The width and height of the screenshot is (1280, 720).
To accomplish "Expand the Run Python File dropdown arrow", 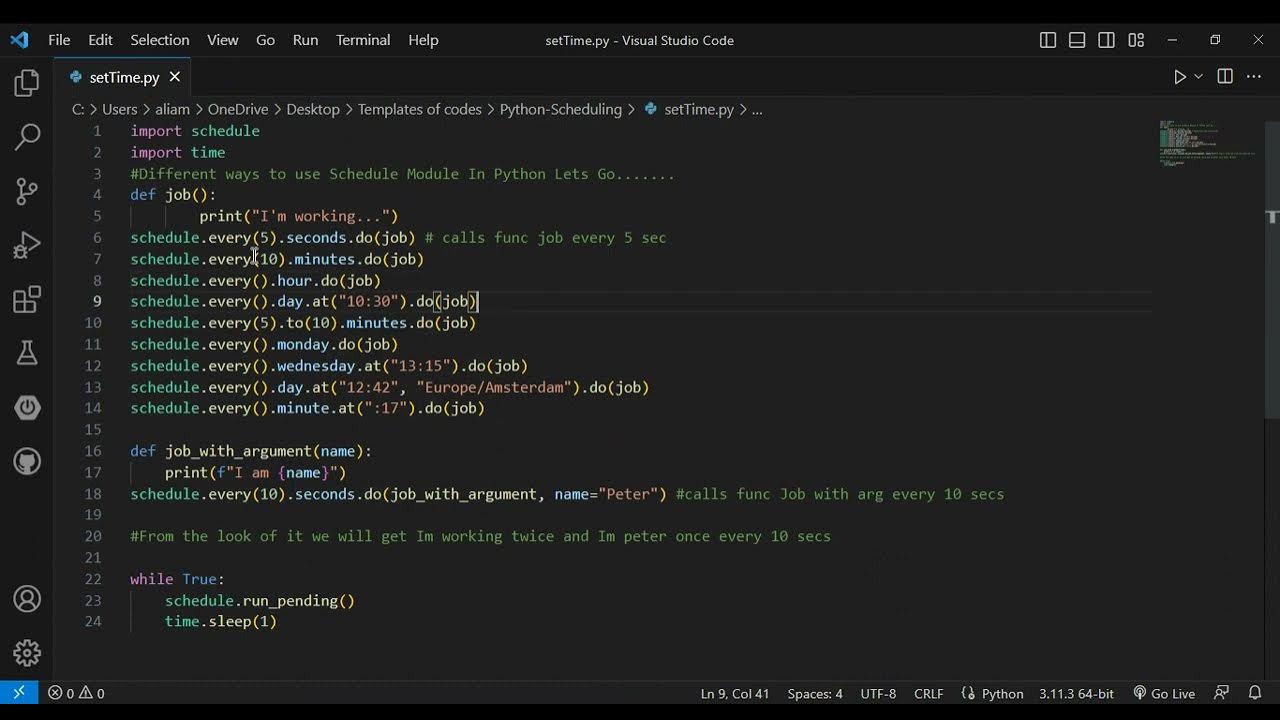I will tap(1198, 77).
